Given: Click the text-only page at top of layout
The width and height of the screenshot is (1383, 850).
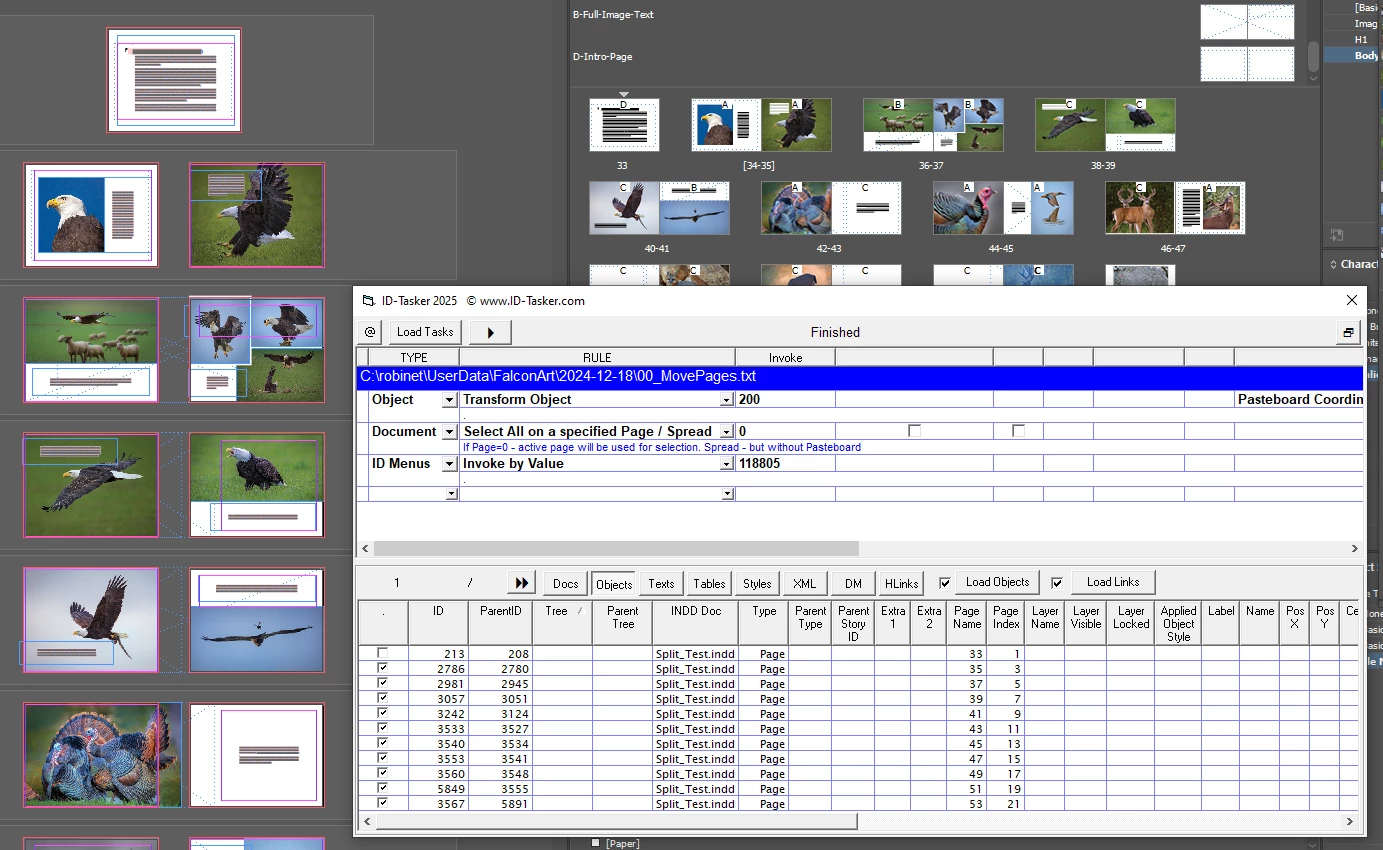Looking at the screenshot, I should [174, 80].
